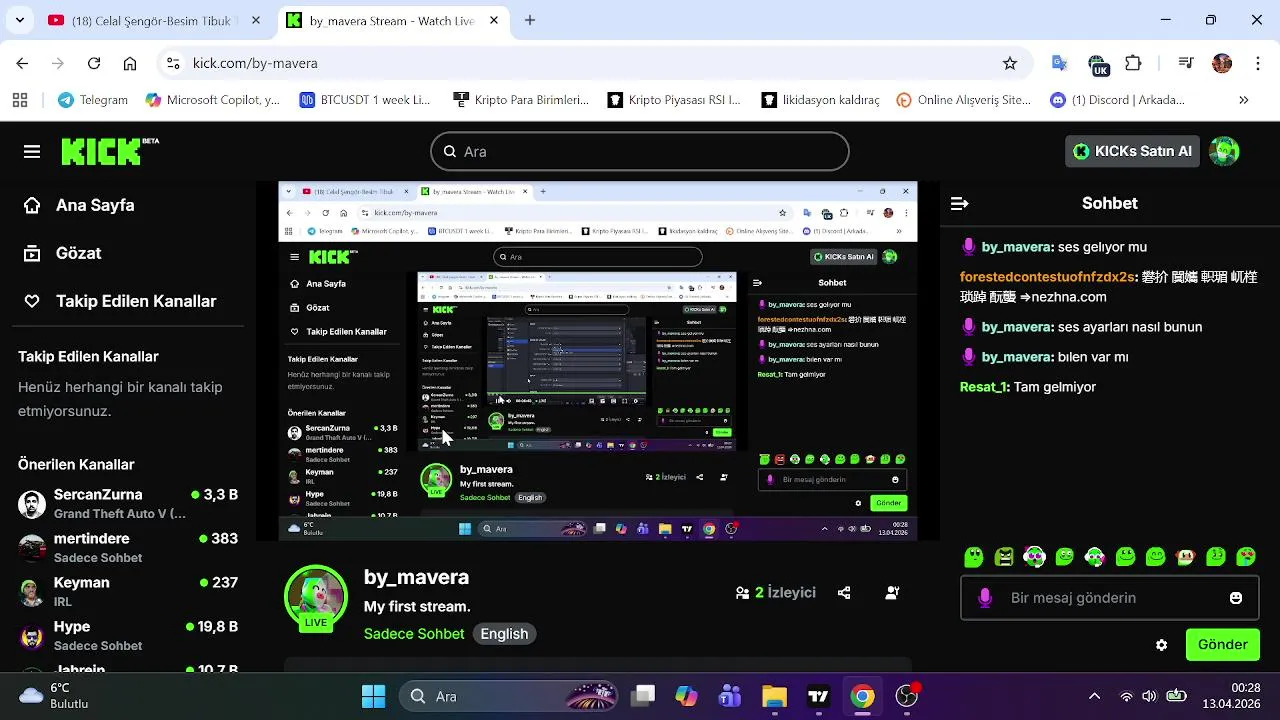Click the KICKs Satın Al button
The width and height of the screenshot is (1280, 720).
click(1132, 151)
